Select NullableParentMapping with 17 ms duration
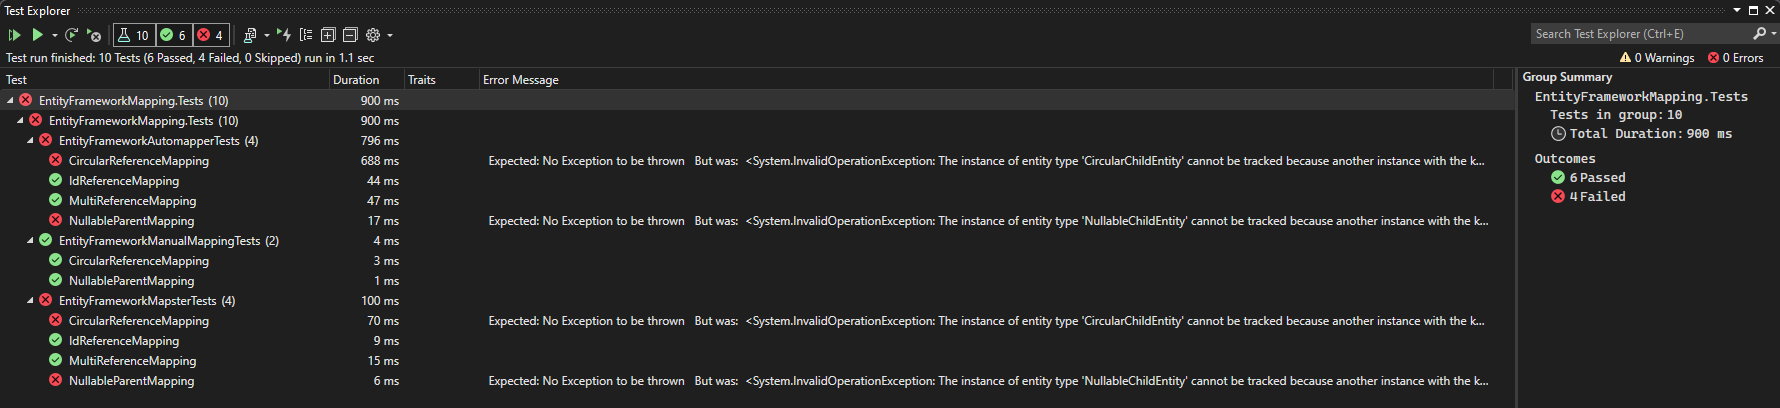 (x=758, y=220)
